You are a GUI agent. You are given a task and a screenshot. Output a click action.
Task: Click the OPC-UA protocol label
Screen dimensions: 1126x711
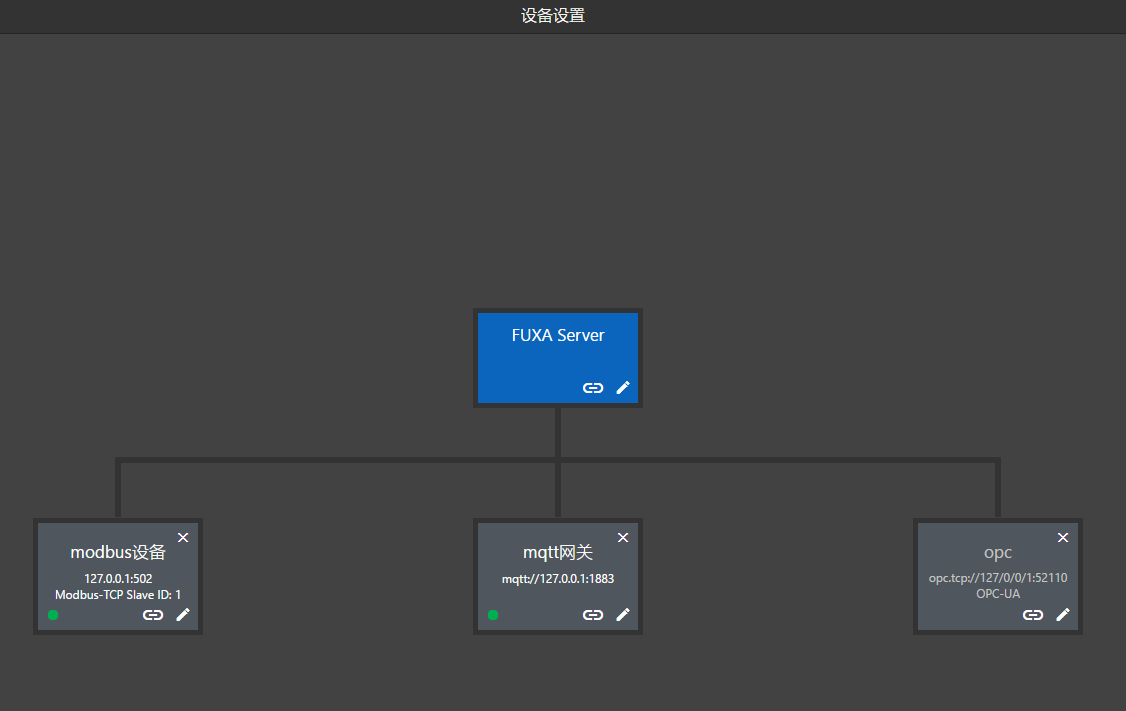997,594
